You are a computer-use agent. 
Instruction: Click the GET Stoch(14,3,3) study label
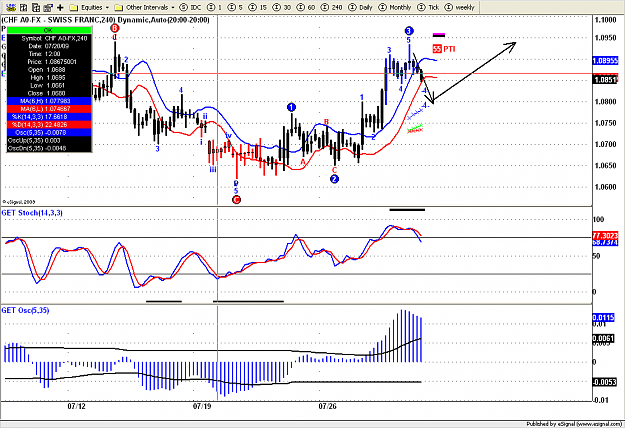click(x=32, y=213)
